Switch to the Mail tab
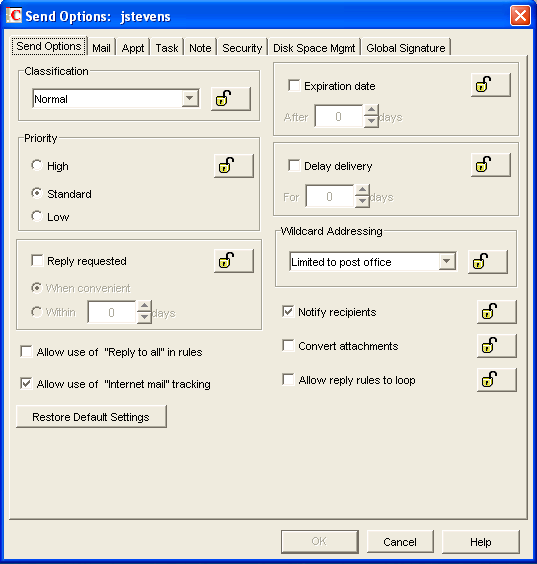This screenshot has width=537, height=564. (x=101, y=48)
